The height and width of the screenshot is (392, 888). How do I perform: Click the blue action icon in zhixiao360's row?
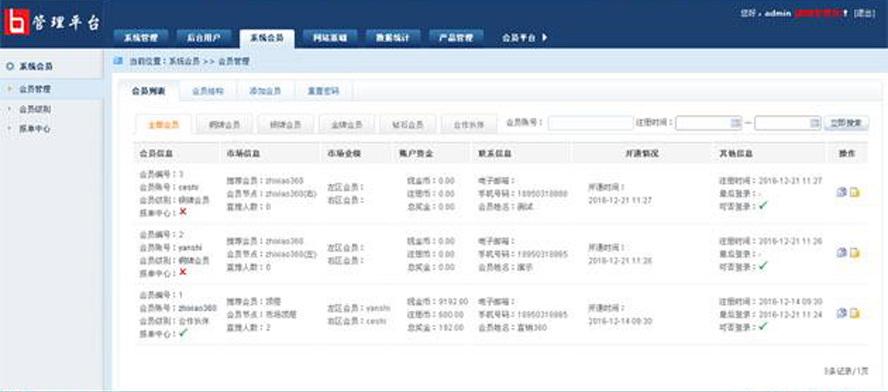click(842, 313)
